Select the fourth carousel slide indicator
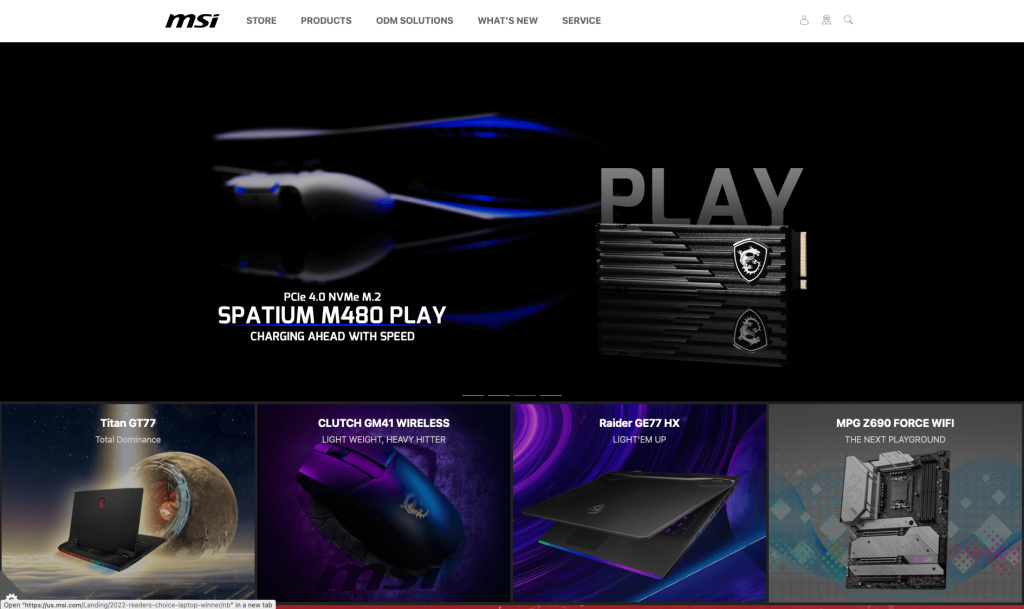Viewport: 1024px width, 609px height. pos(551,396)
